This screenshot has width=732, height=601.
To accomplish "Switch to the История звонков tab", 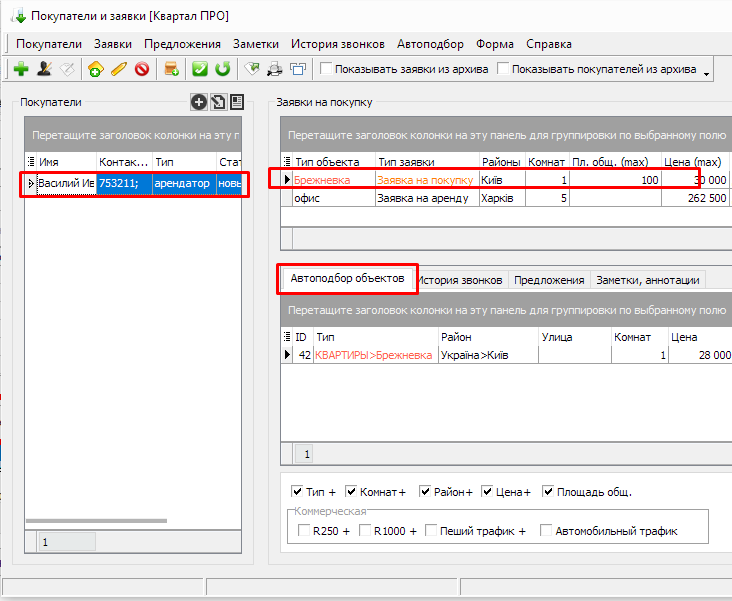I will tap(462, 280).
